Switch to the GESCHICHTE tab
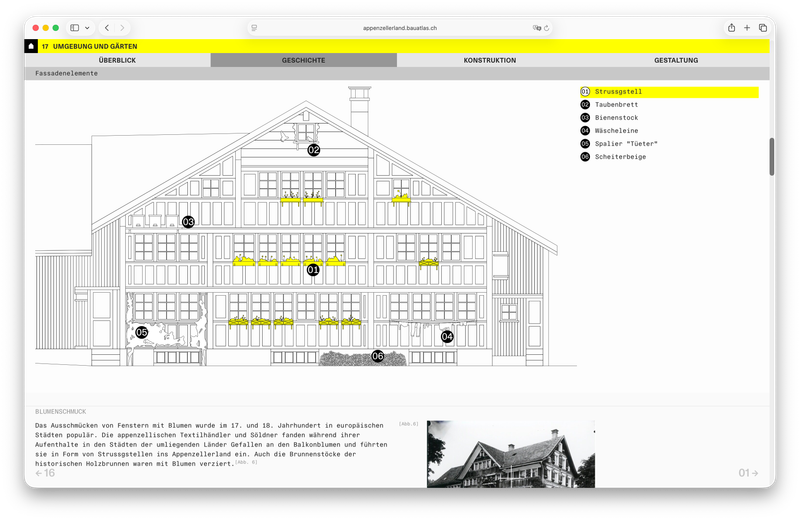 pyautogui.click(x=304, y=60)
